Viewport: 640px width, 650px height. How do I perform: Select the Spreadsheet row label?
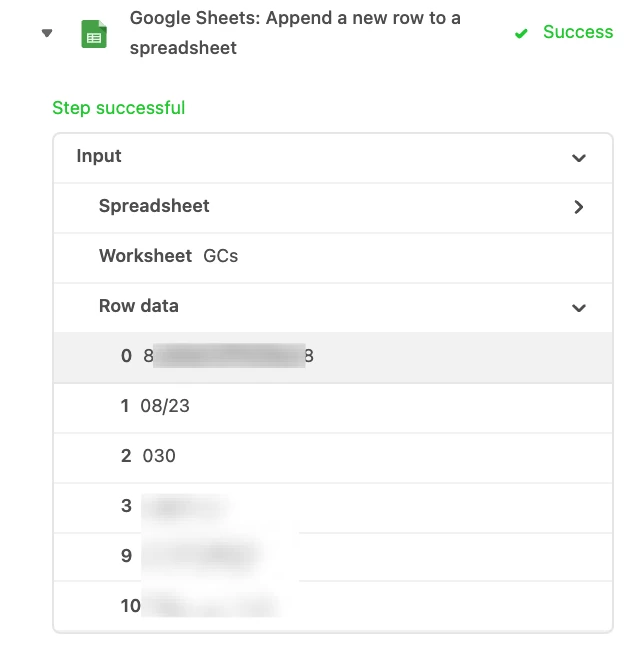pos(154,206)
